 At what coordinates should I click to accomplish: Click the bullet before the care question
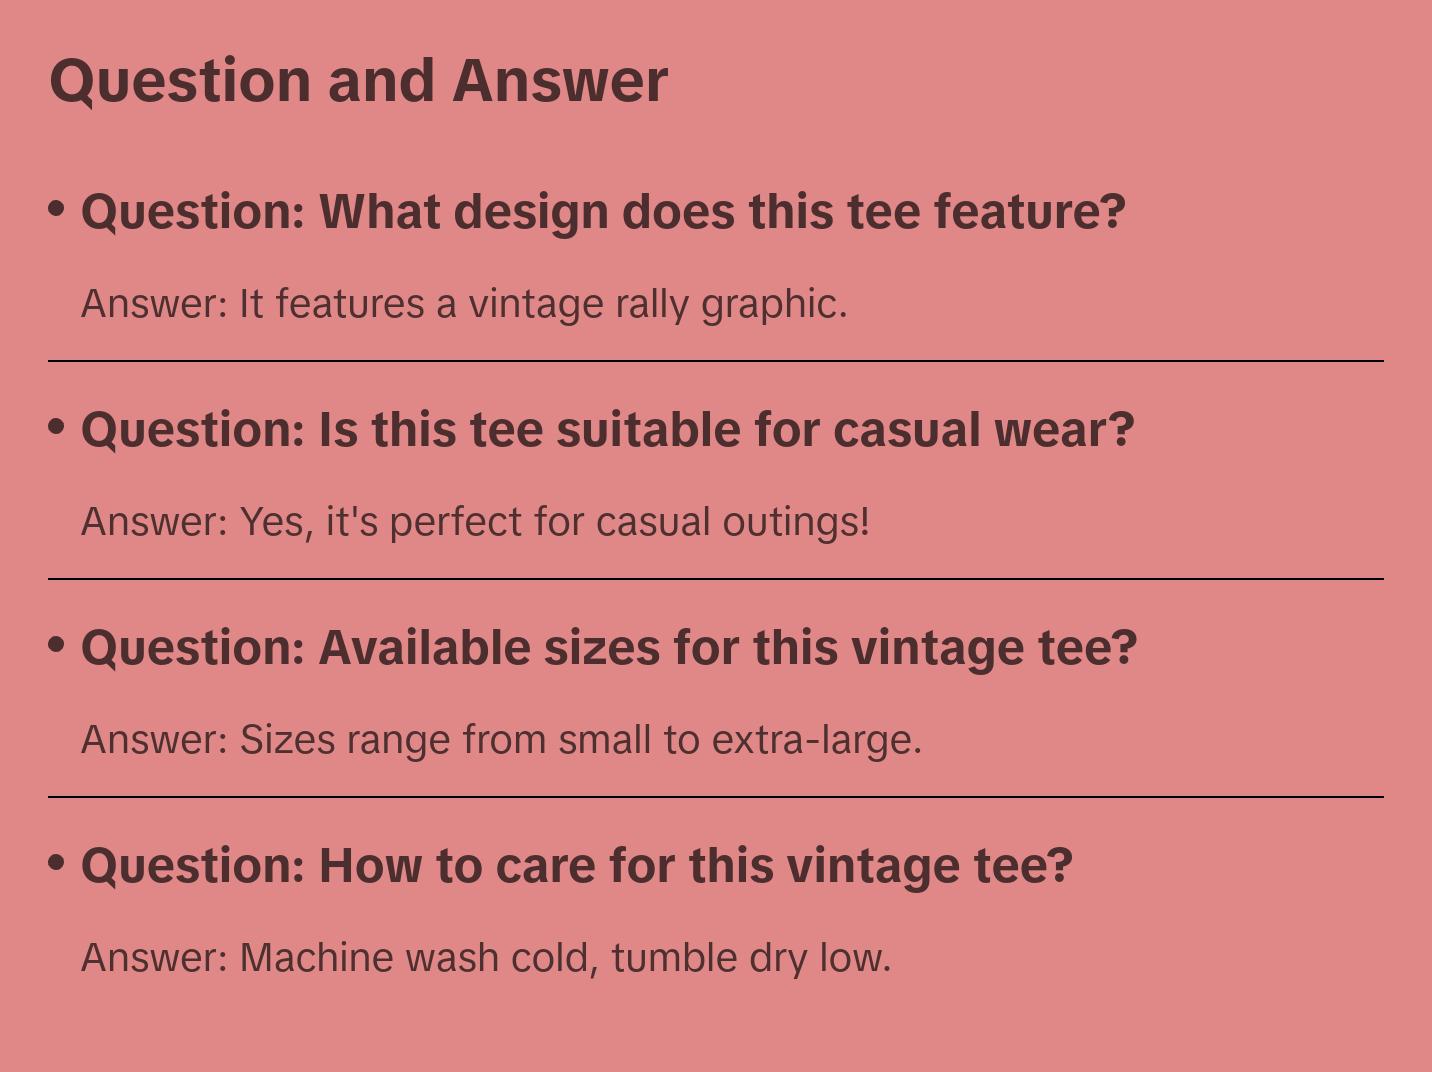(57, 862)
